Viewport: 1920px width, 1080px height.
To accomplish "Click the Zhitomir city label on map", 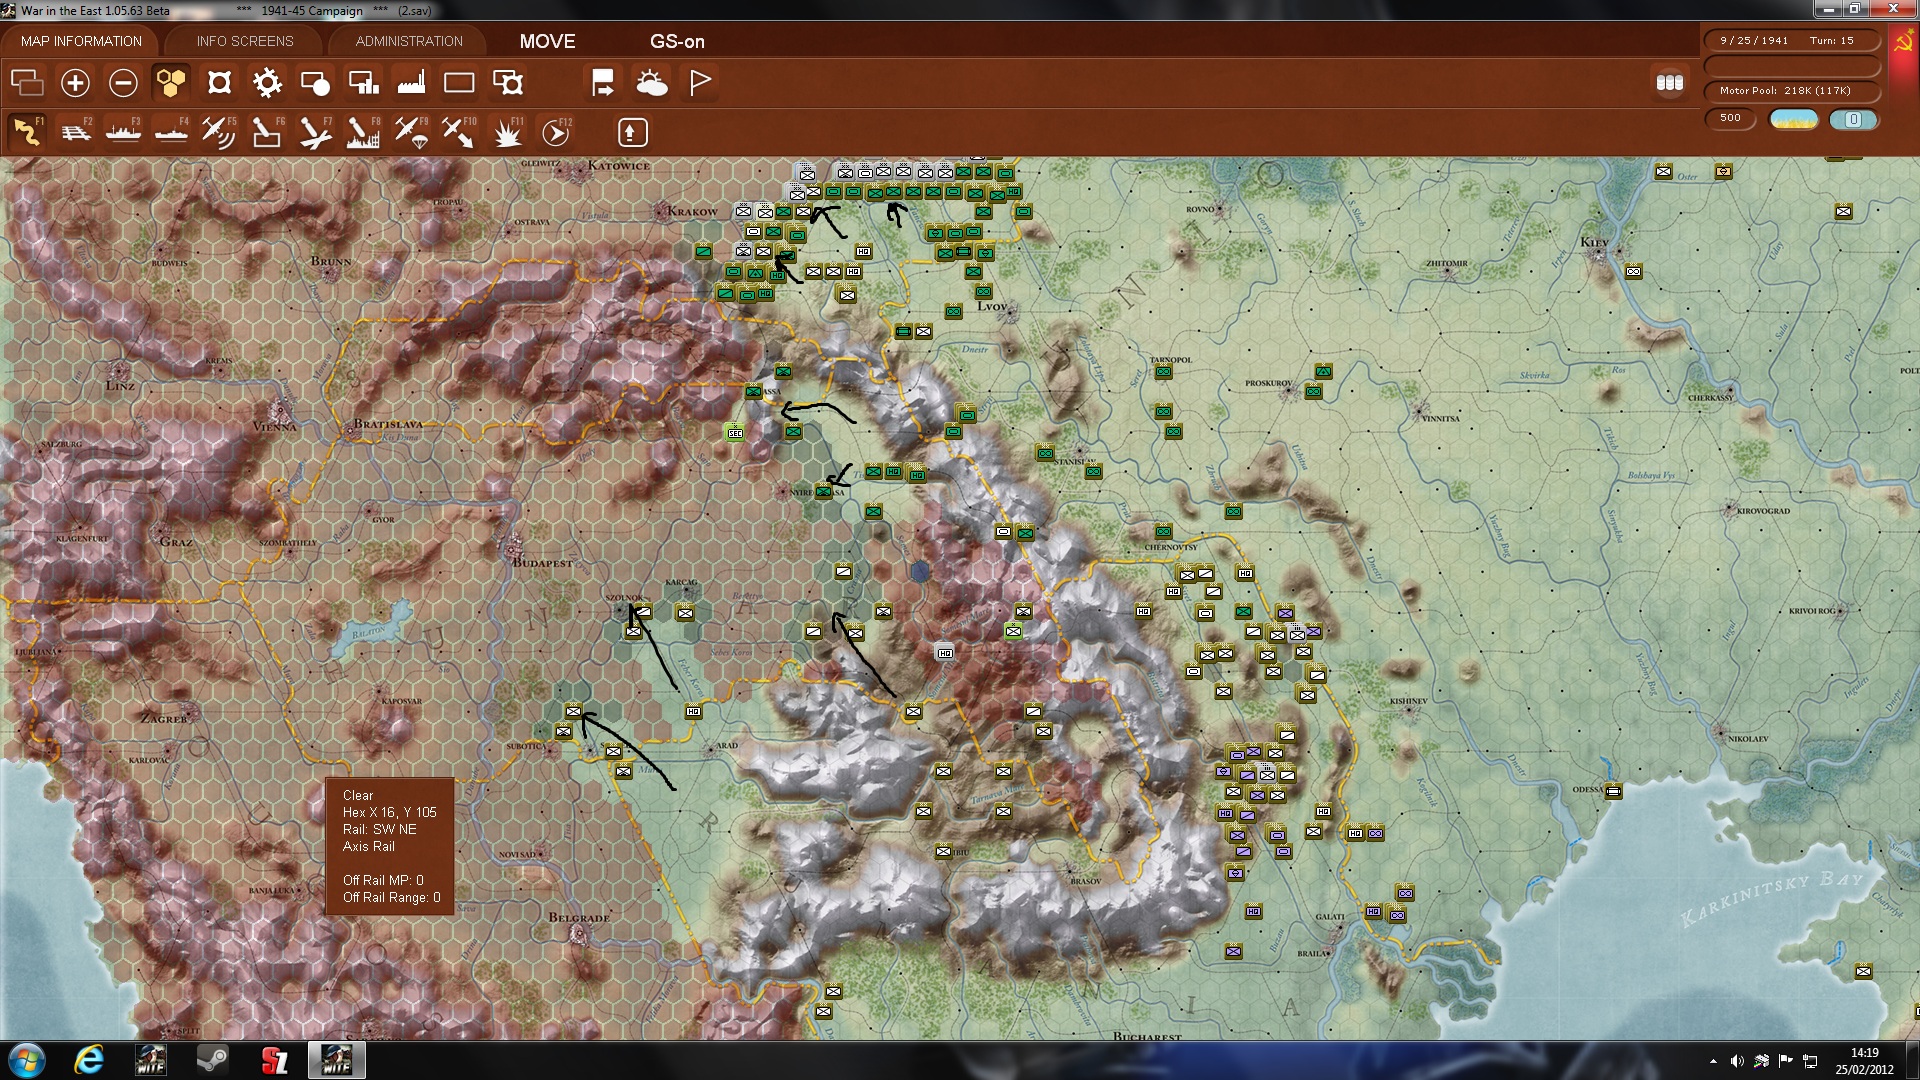I will 1447,263.
